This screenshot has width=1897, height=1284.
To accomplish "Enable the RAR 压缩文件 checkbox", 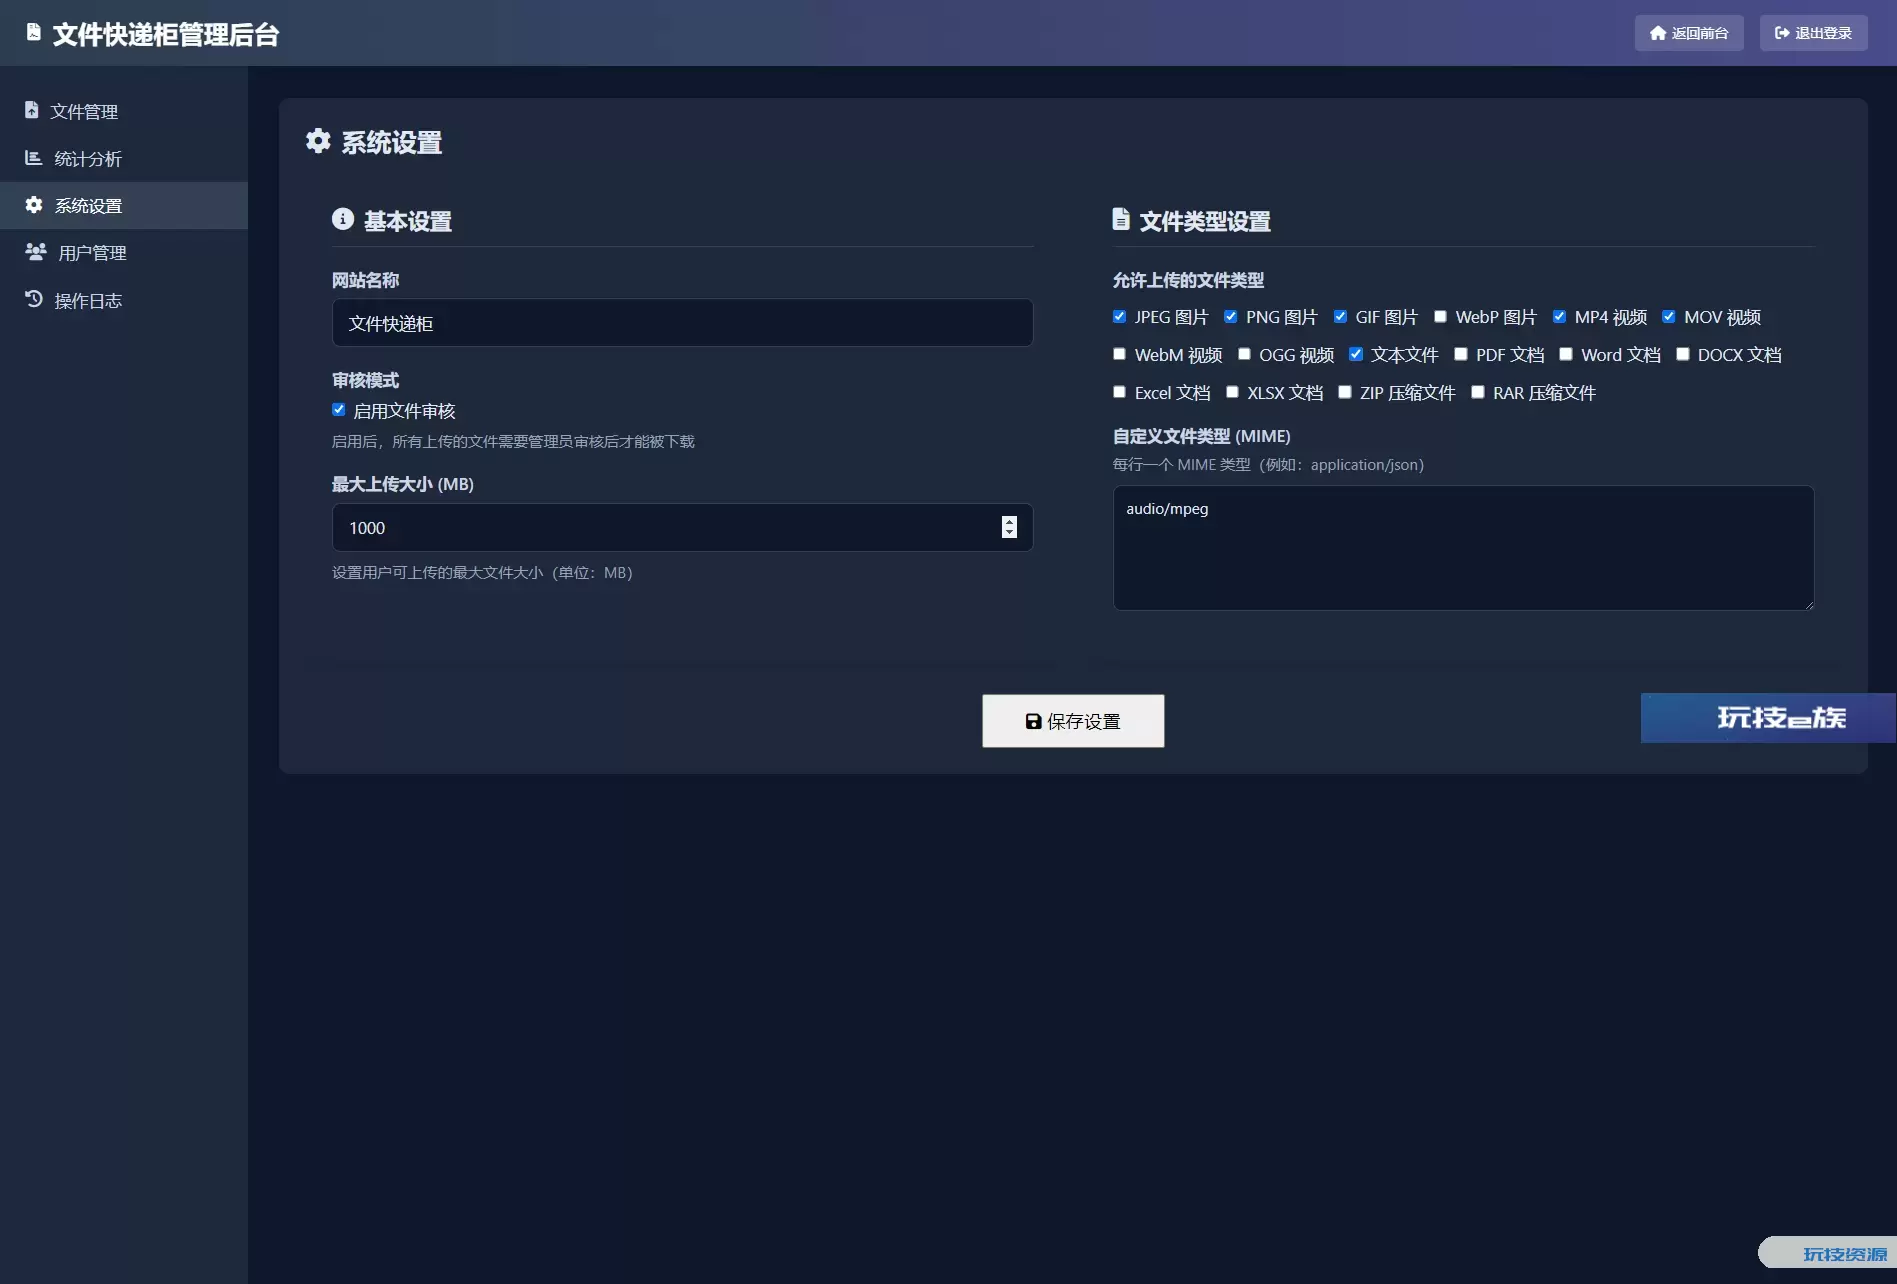I will [1478, 392].
